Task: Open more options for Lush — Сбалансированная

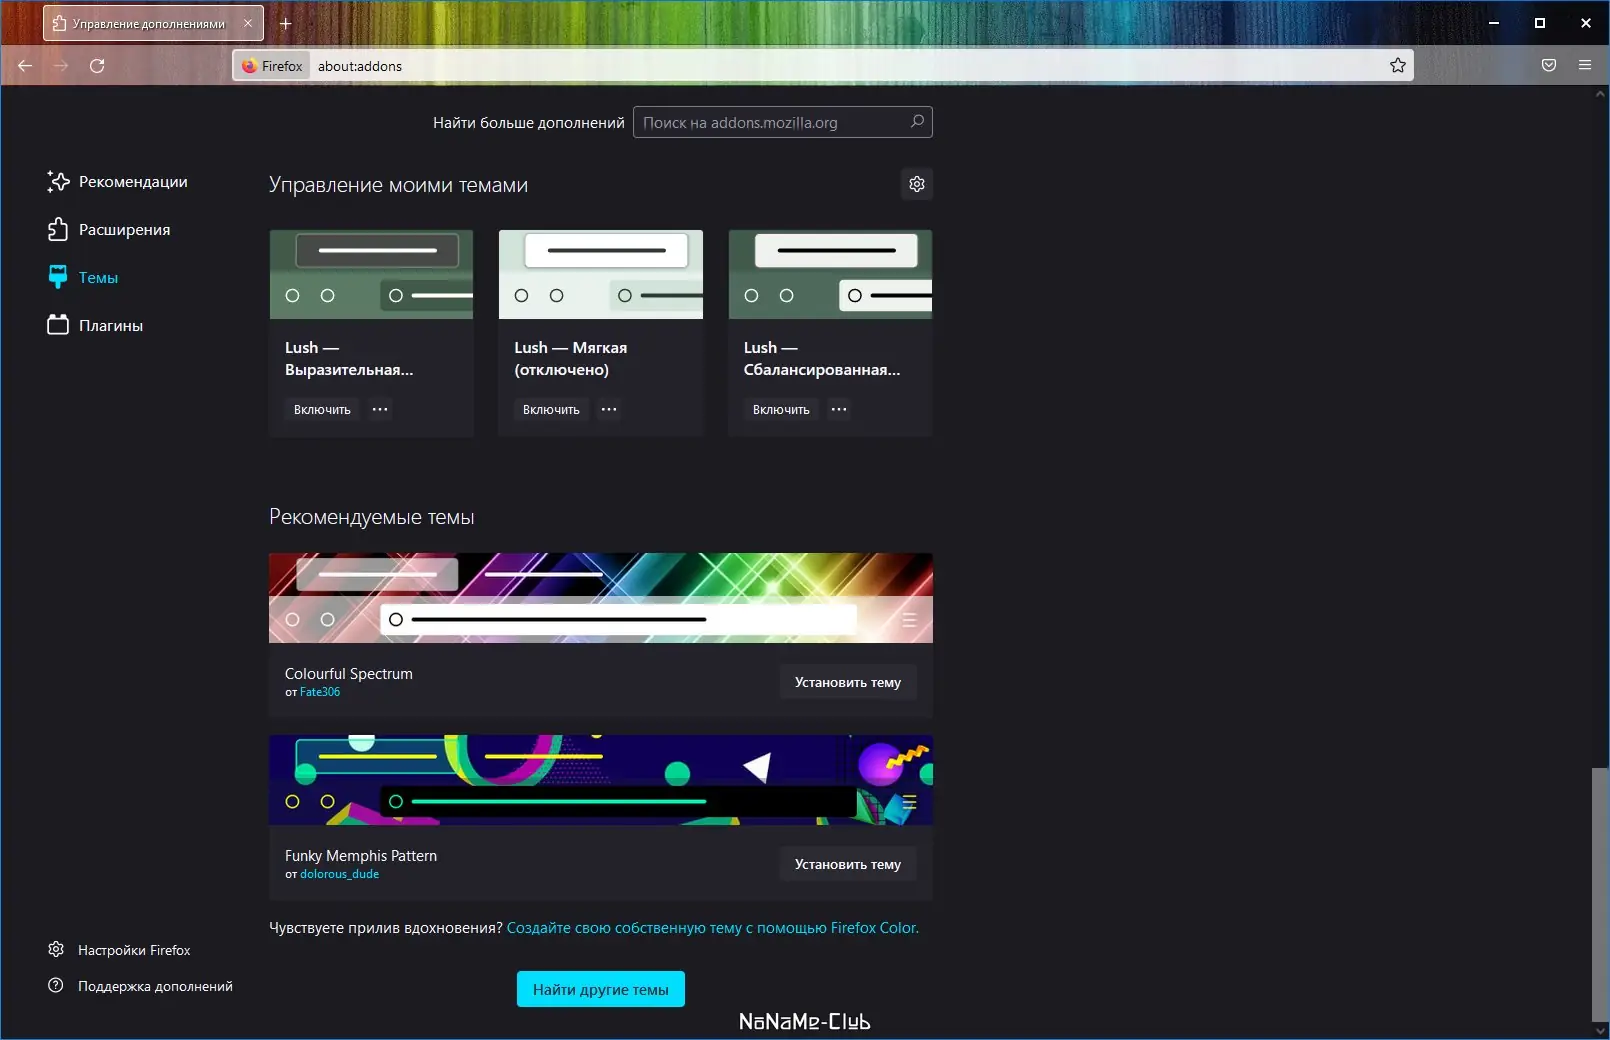Action: [x=839, y=410]
